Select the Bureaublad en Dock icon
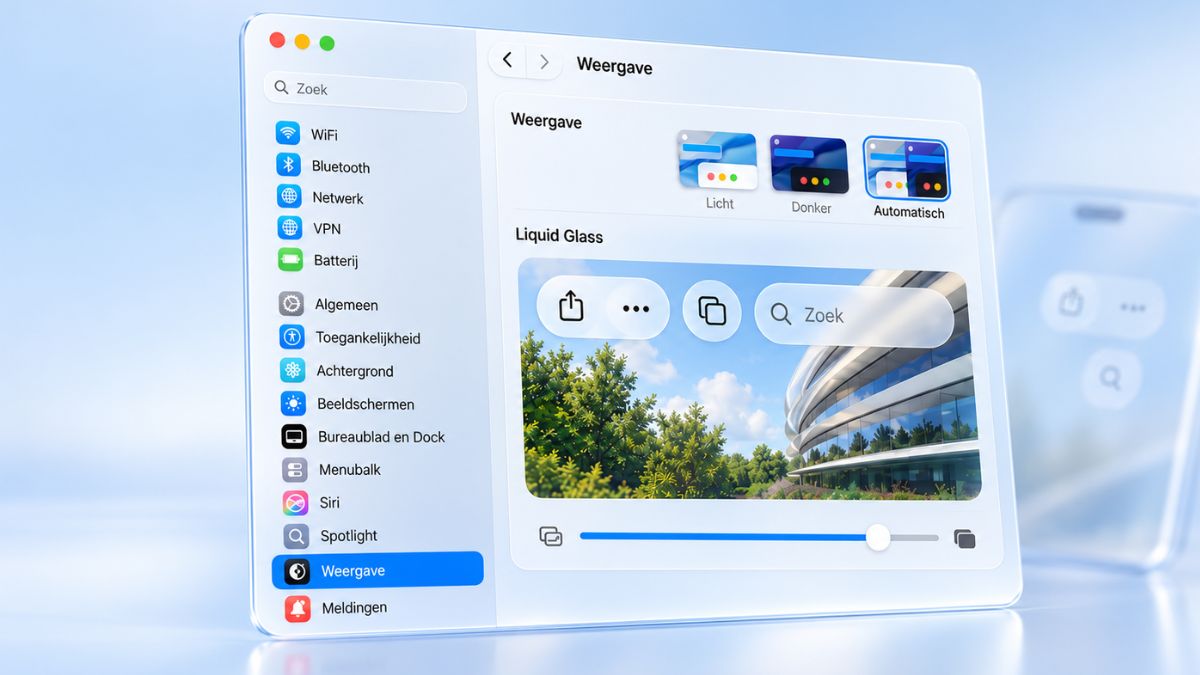The width and height of the screenshot is (1200, 675). (294, 436)
